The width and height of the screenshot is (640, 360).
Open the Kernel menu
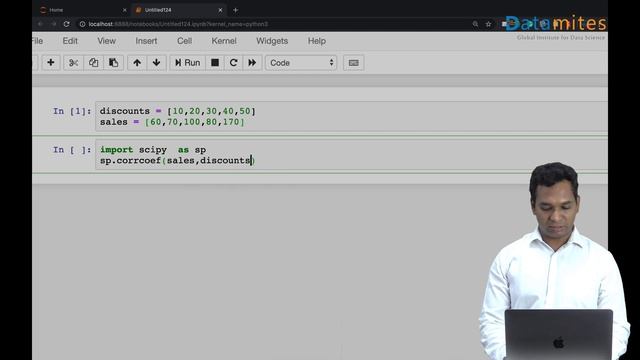(x=224, y=41)
